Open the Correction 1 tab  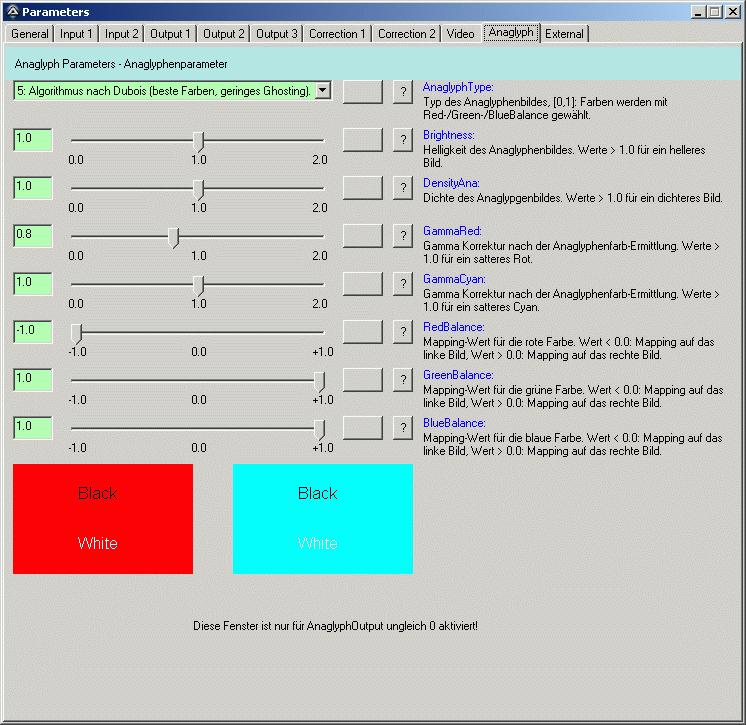(337, 34)
